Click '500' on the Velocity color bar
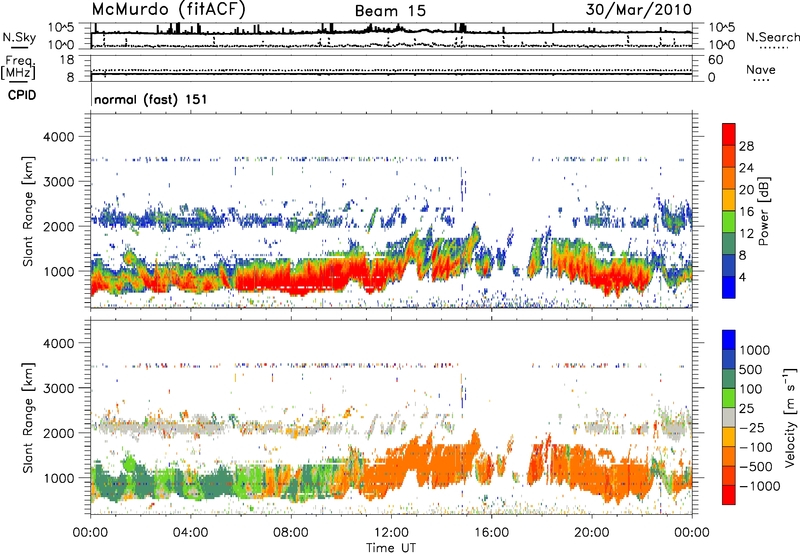The image size is (800, 554). point(751,369)
